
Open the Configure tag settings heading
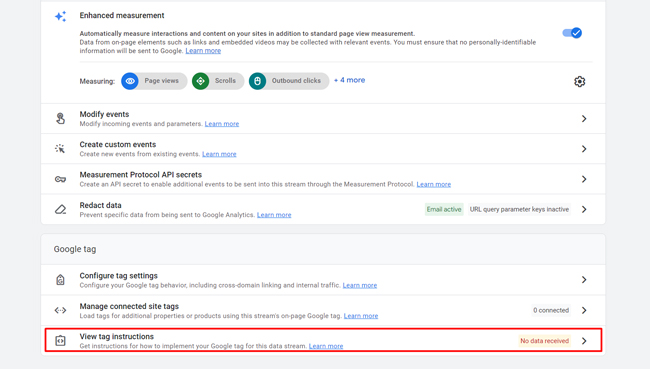[119, 276]
